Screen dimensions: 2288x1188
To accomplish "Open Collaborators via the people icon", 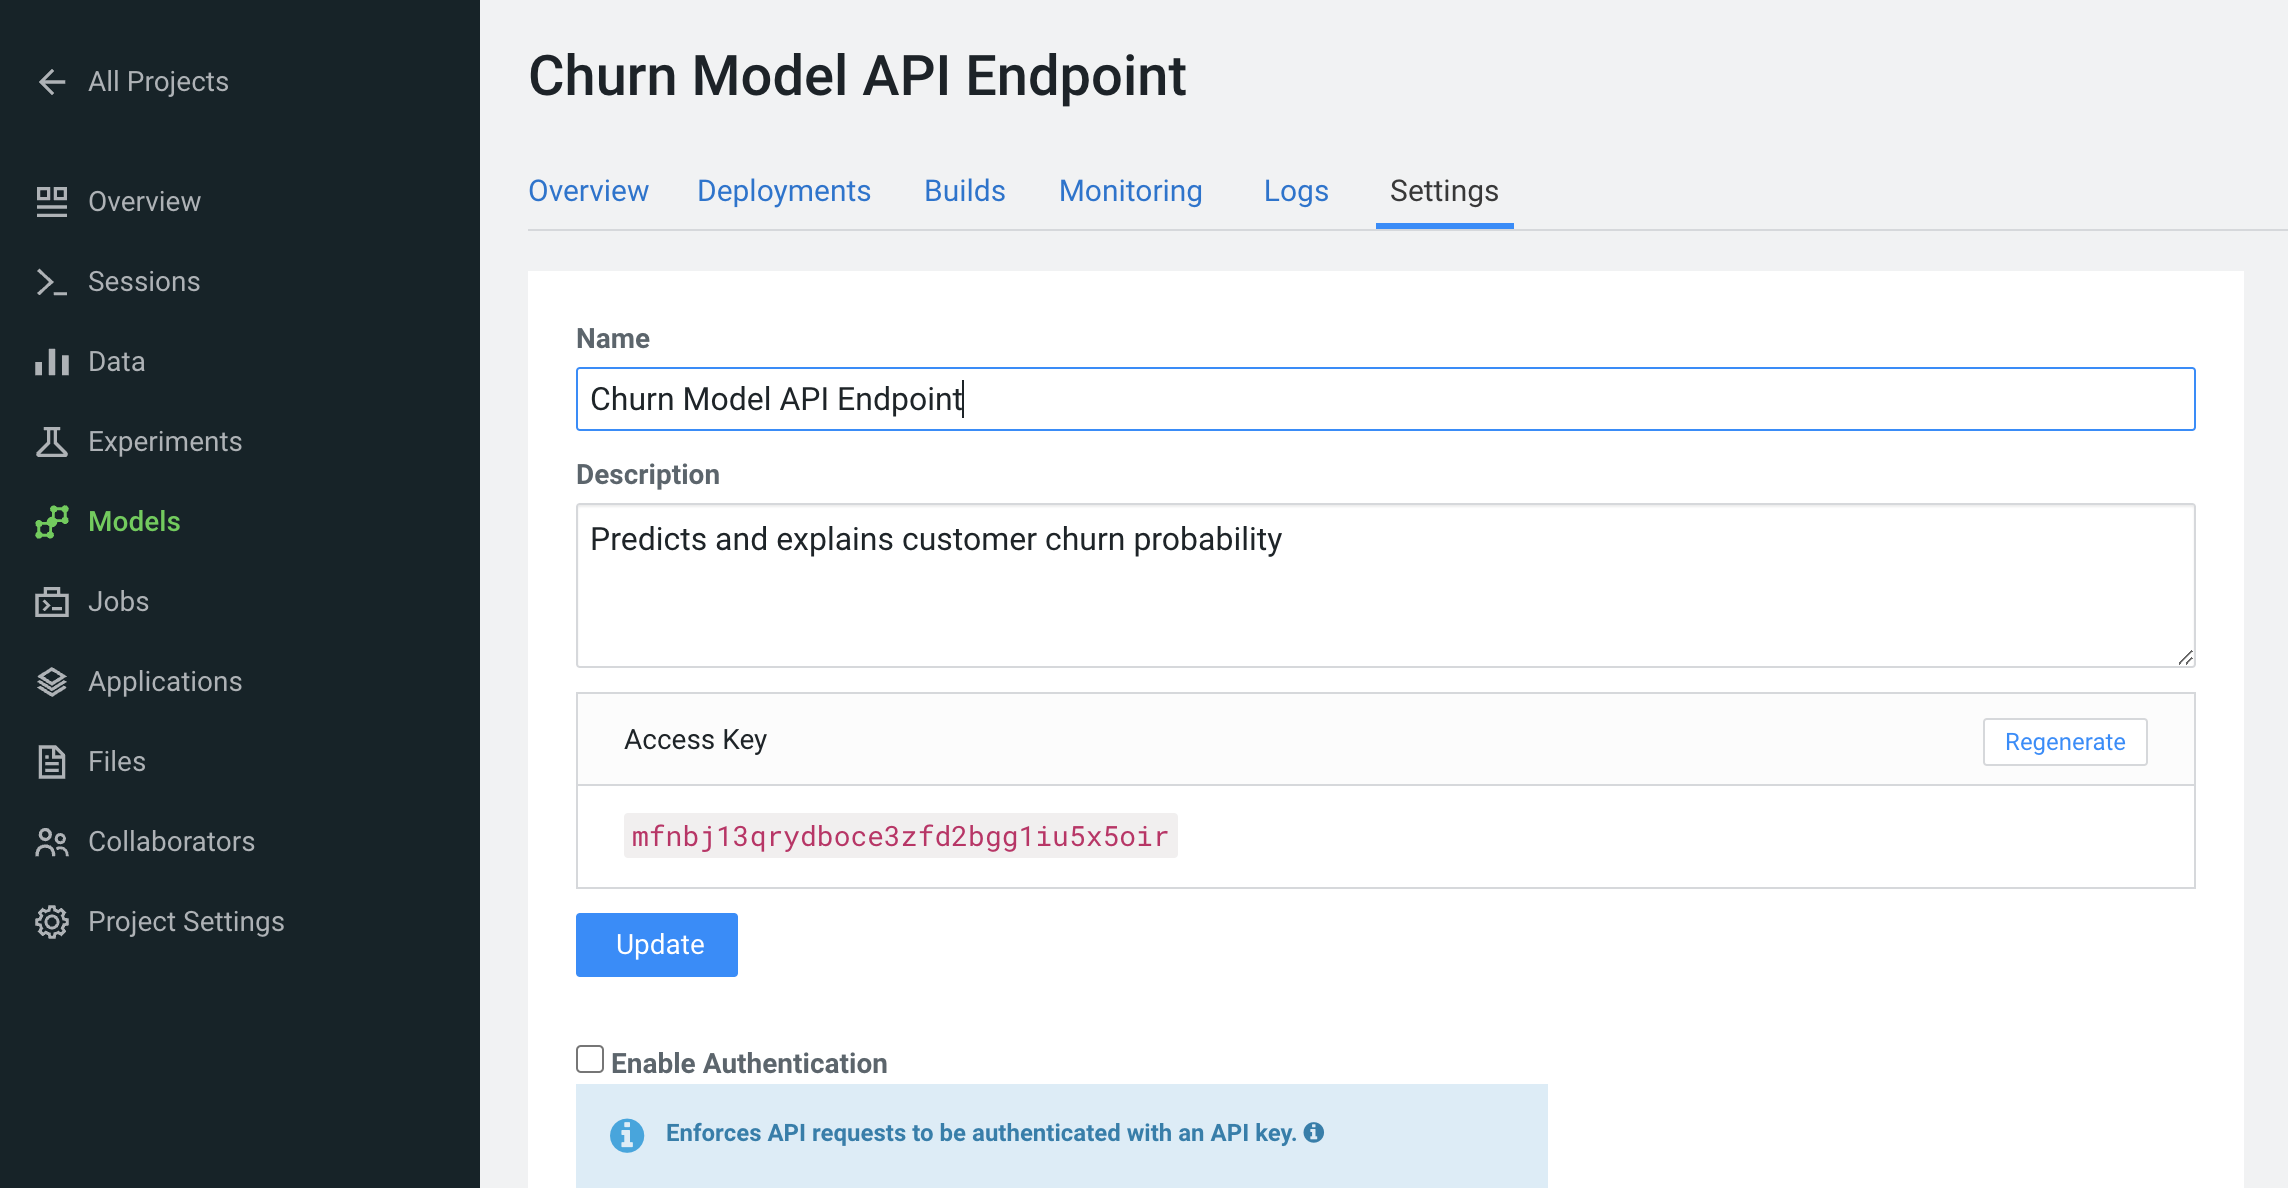I will (52, 842).
